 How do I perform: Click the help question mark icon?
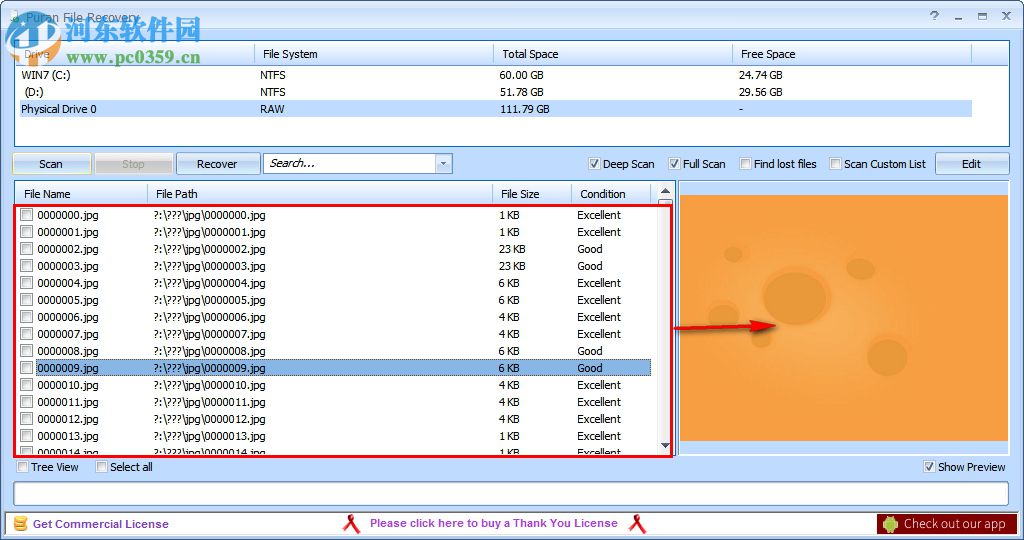[x=935, y=16]
